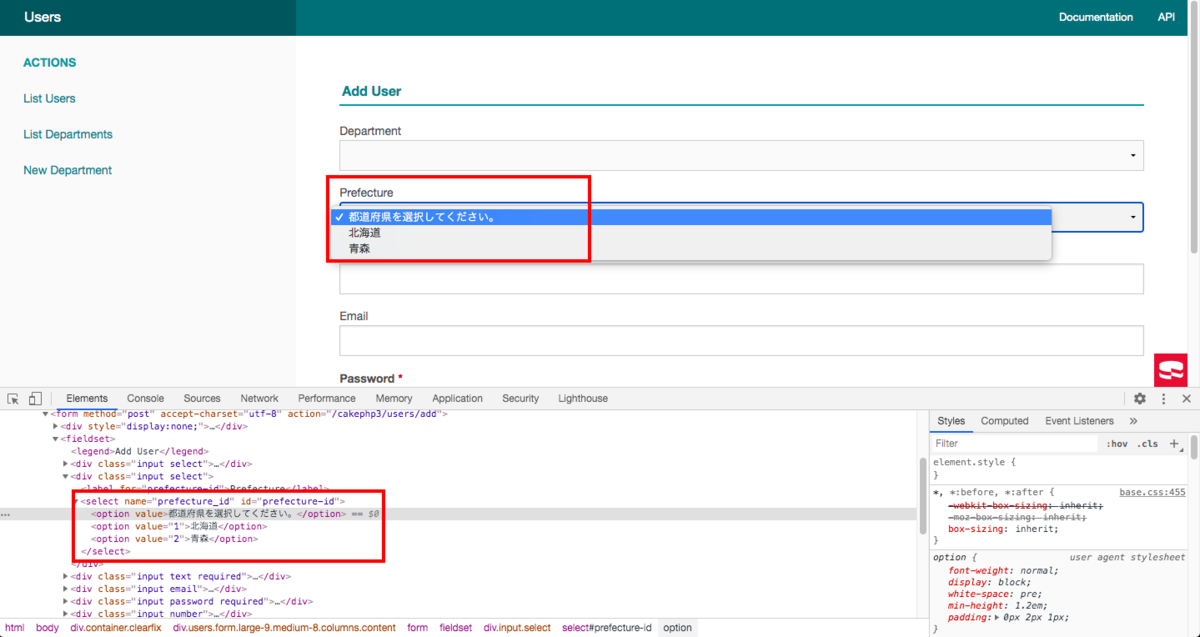
Task: Click the Users header title
Action: click(42, 17)
